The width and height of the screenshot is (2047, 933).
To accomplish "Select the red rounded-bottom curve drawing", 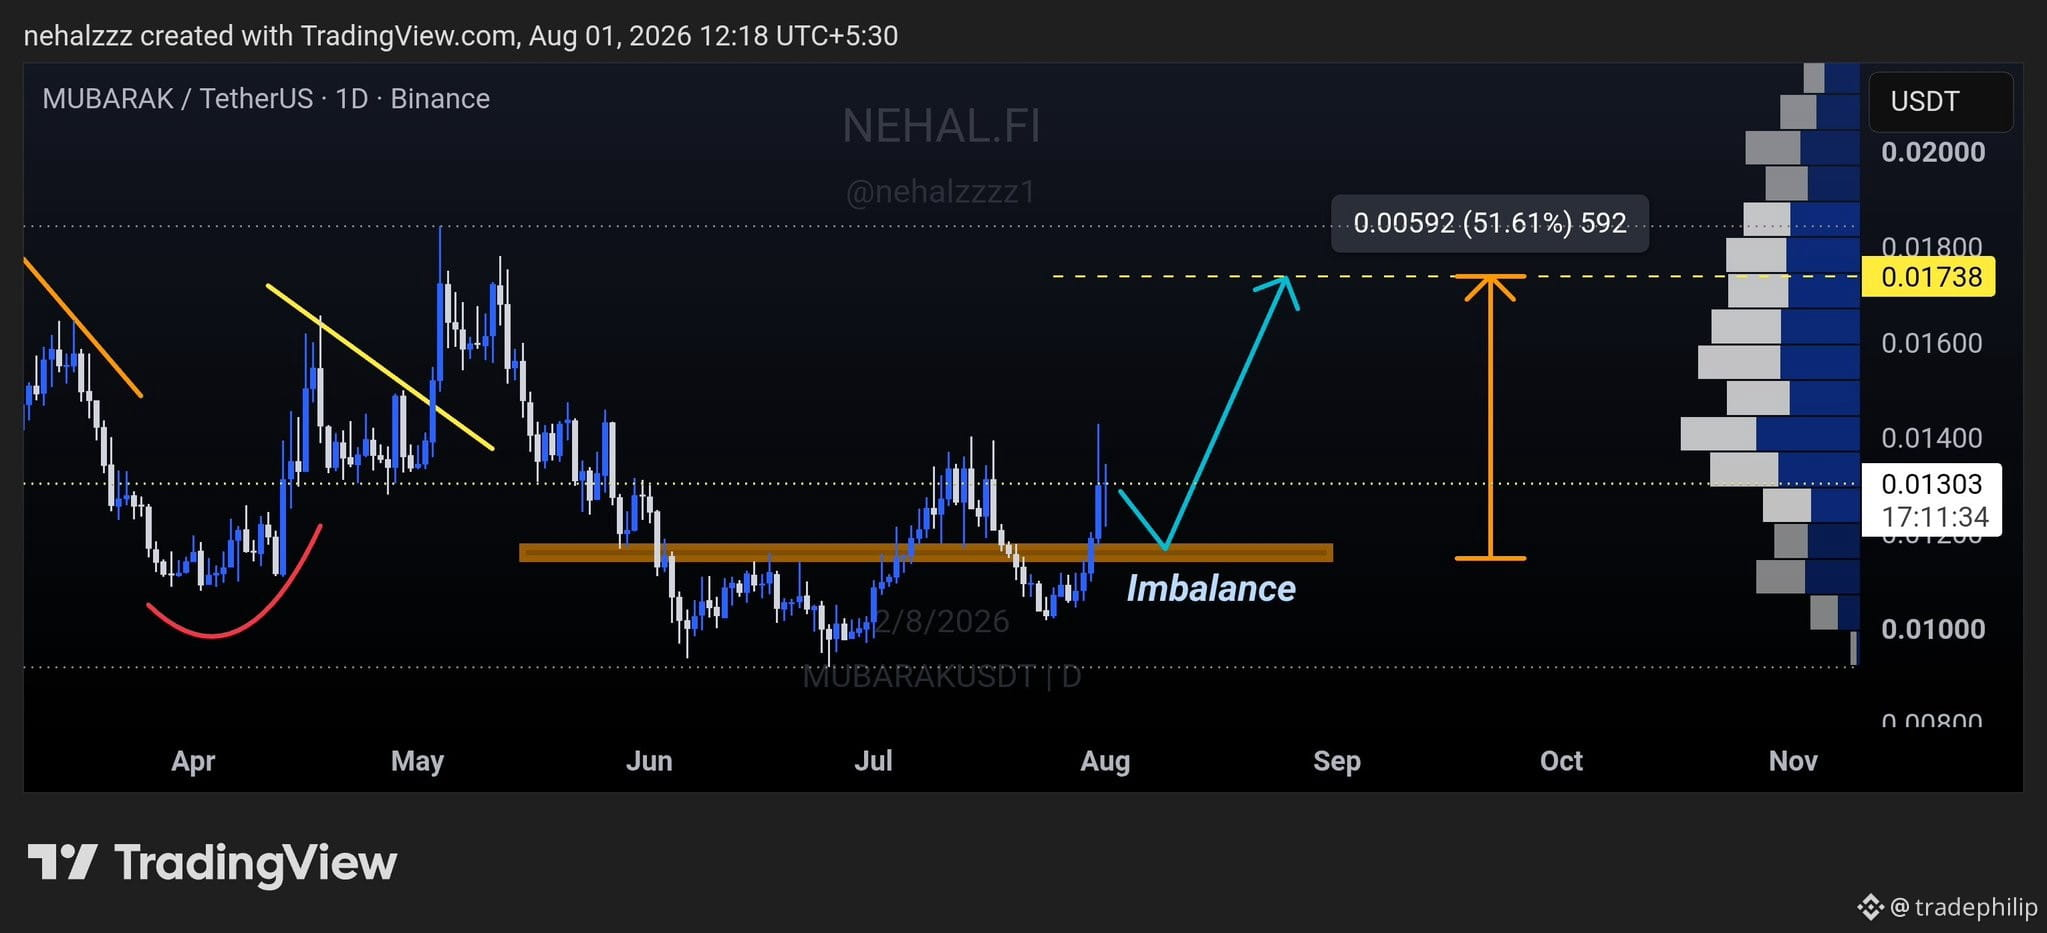I will pos(234,580).
